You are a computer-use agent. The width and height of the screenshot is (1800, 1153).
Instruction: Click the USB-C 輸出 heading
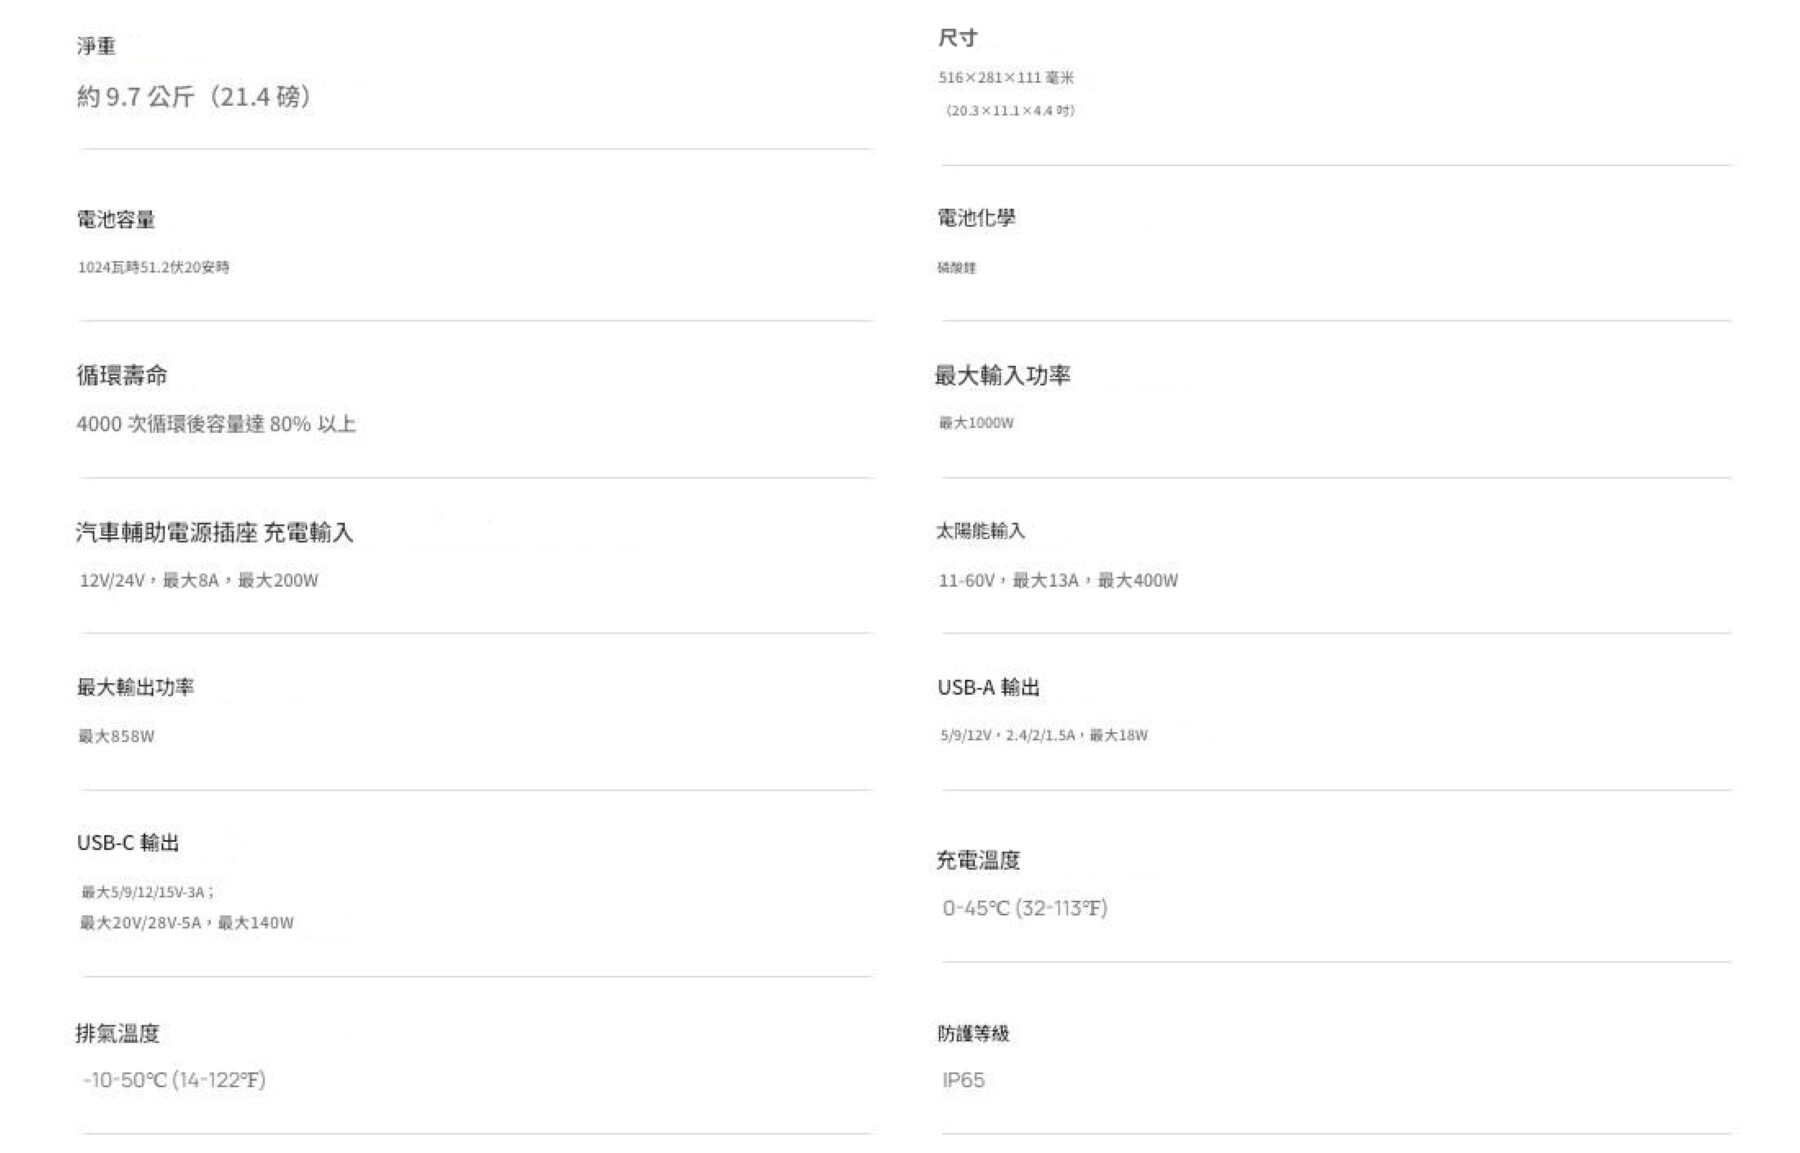(x=128, y=843)
